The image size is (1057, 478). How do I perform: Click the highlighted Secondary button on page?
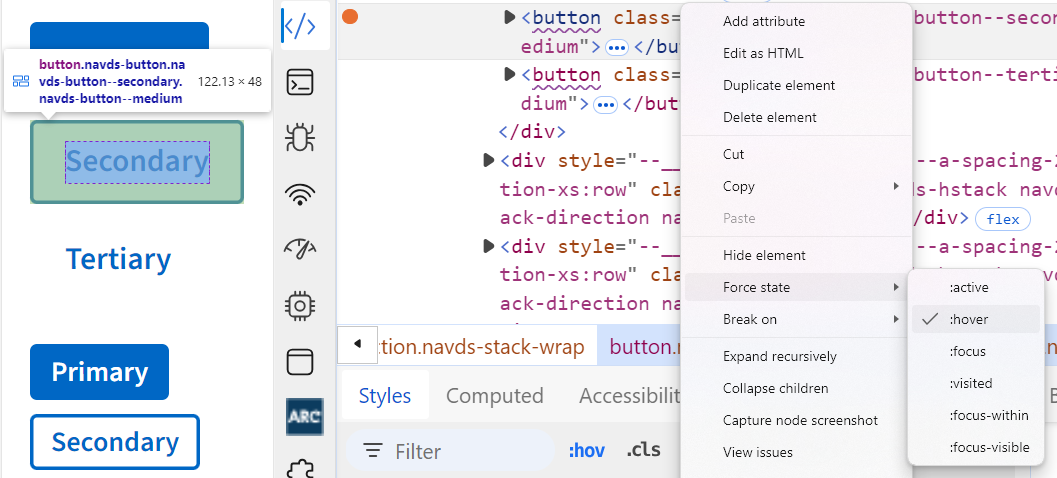point(137,162)
